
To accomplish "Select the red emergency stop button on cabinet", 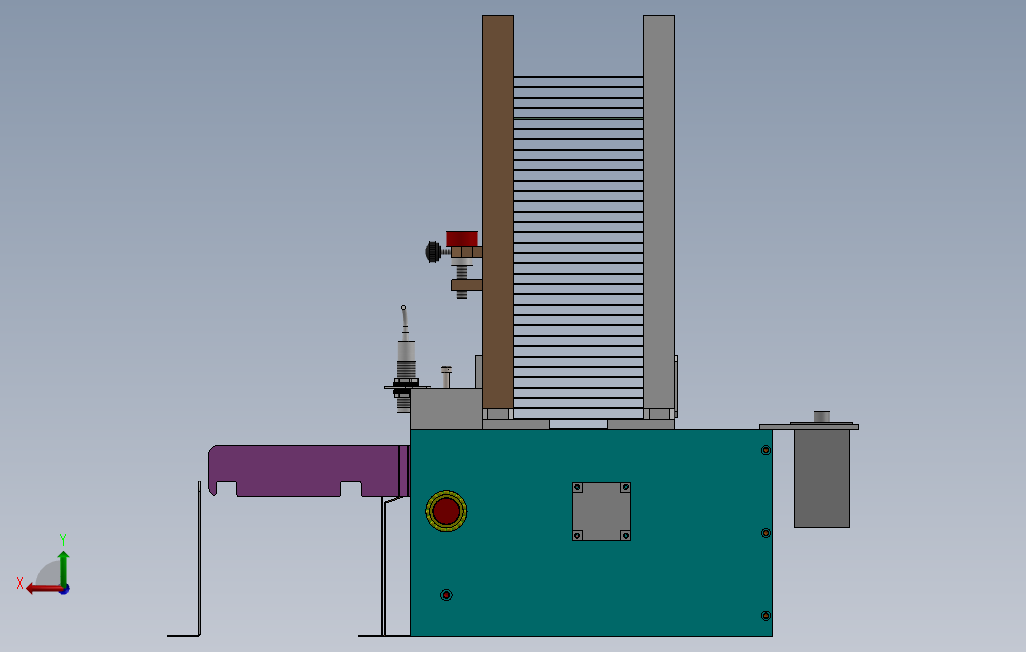I will click(x=446, y=511).
